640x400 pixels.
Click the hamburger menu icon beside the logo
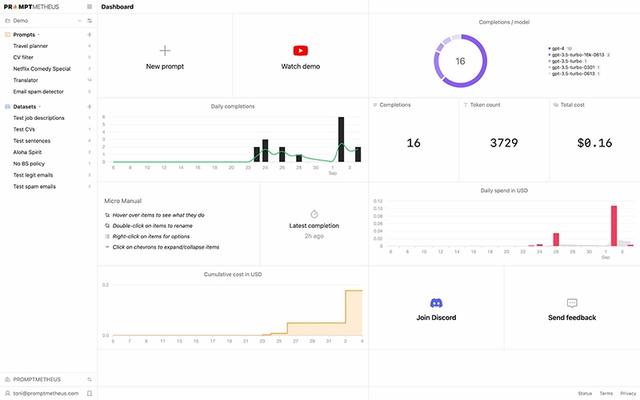[89, 6]
